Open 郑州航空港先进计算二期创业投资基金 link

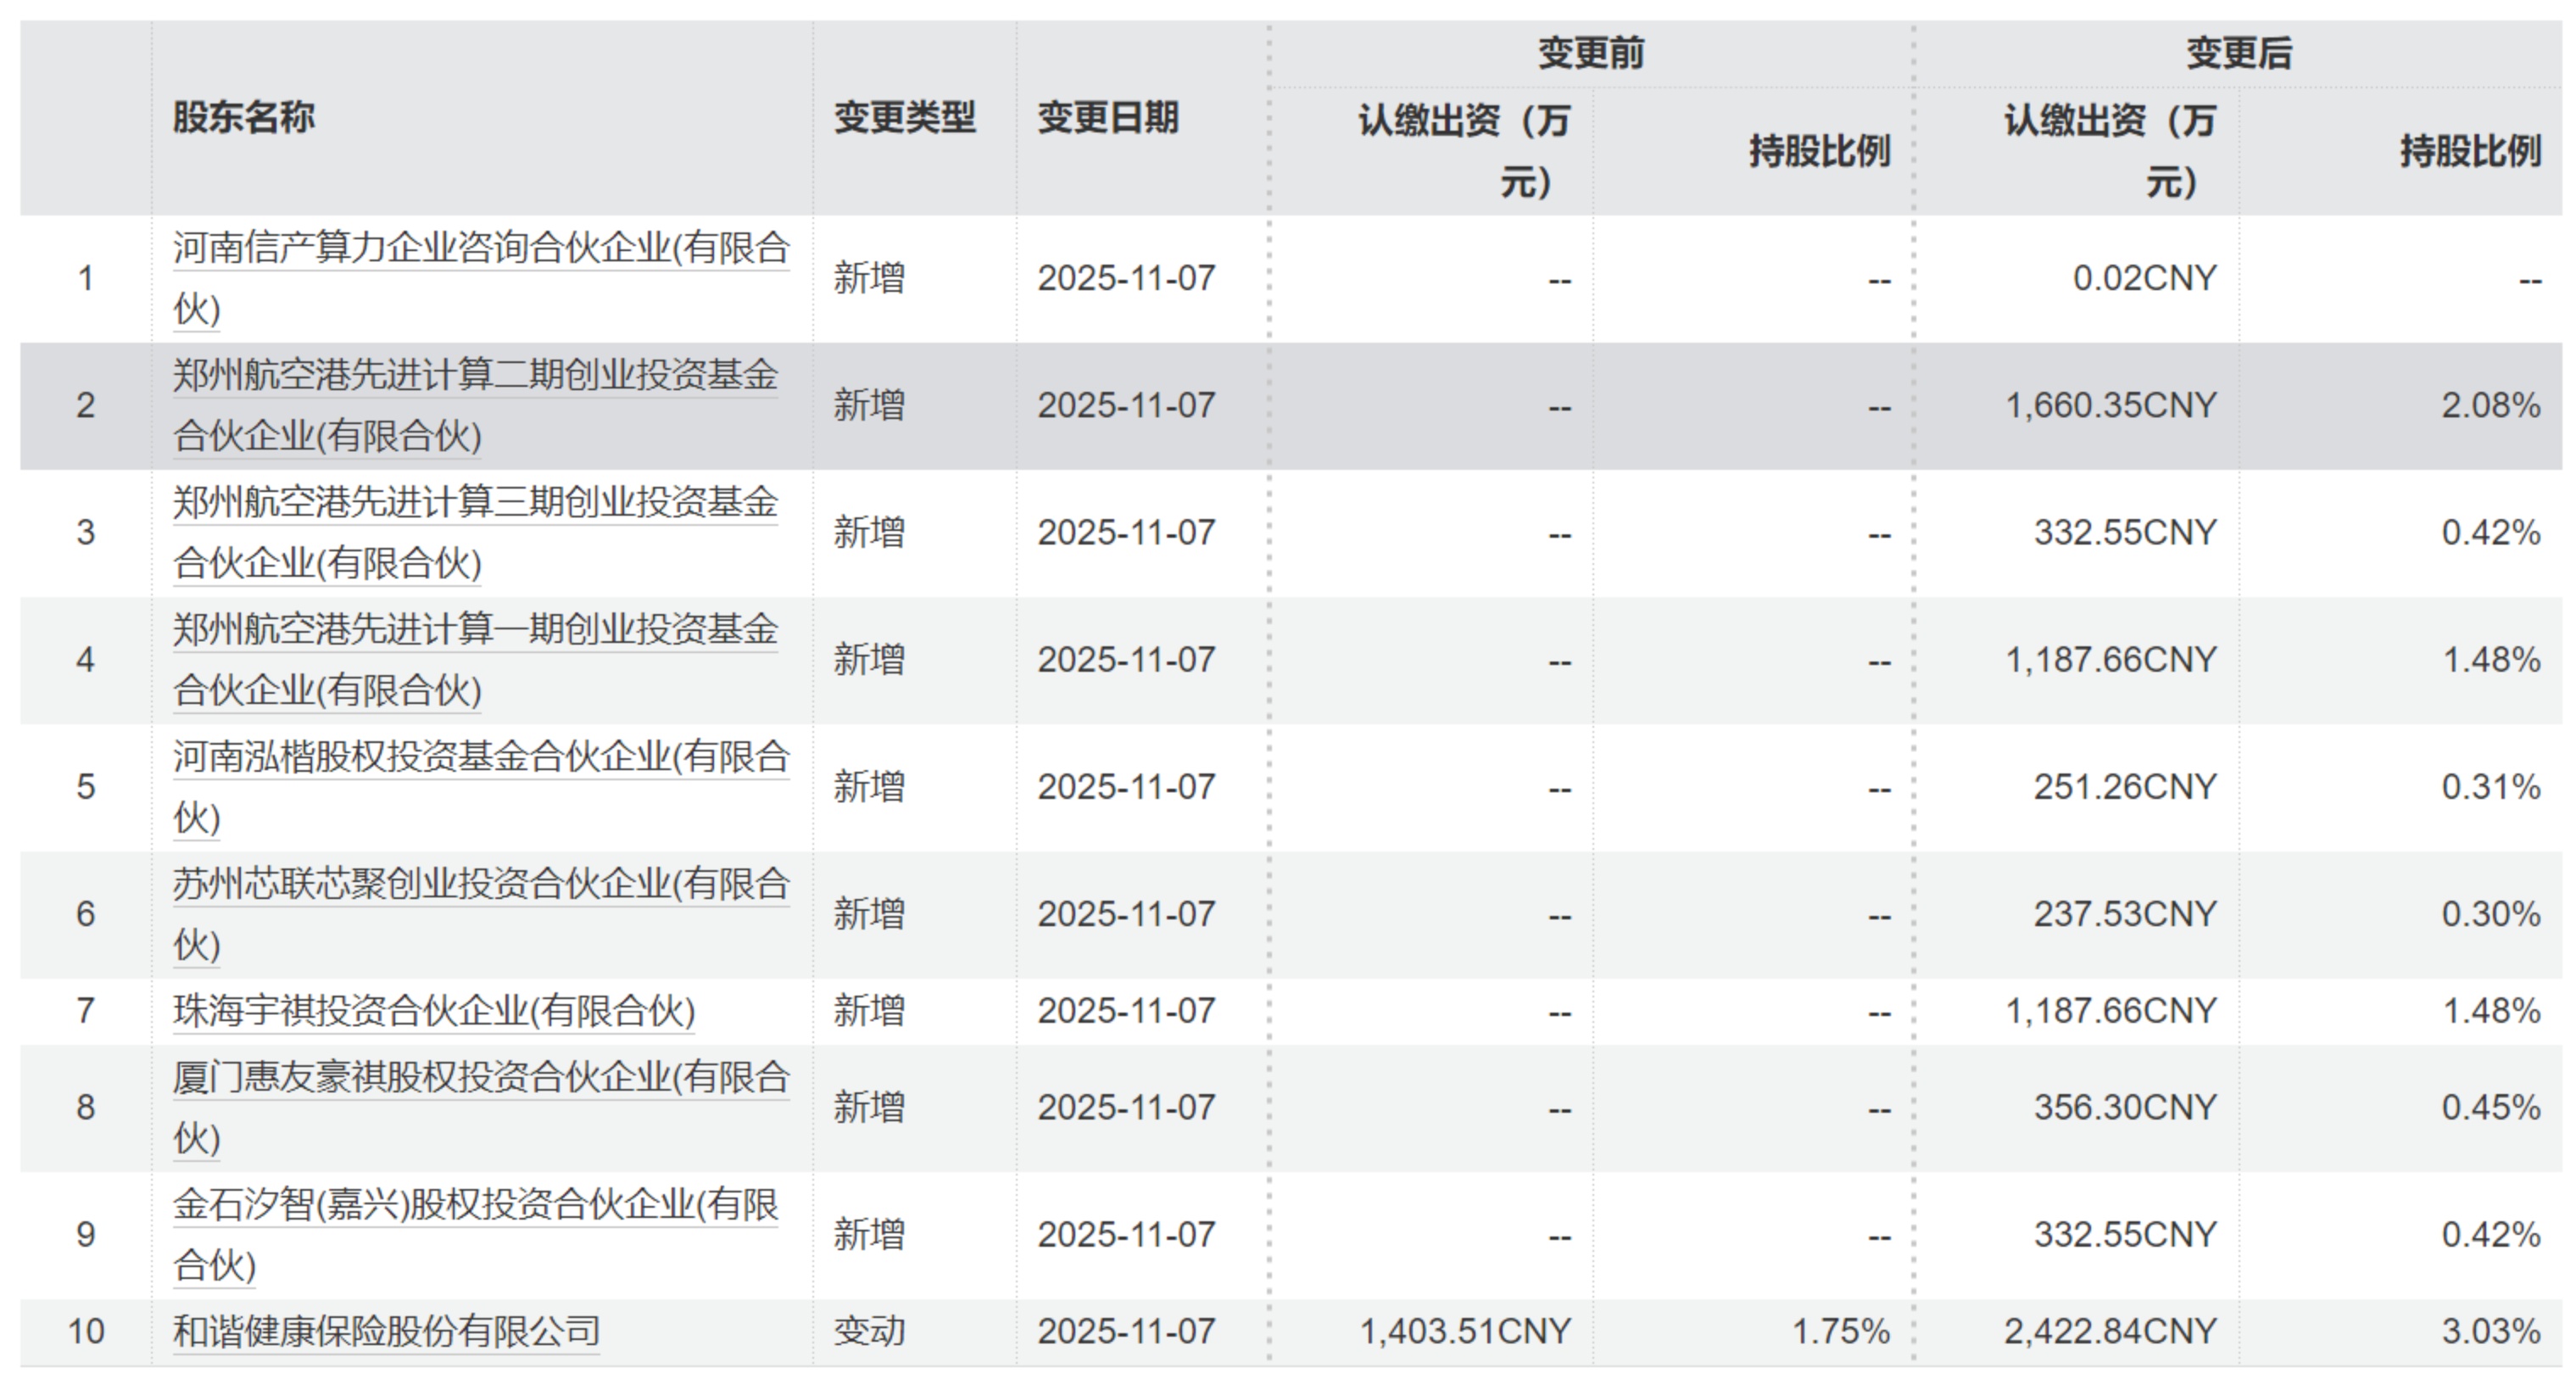click(x=475, y=375)
